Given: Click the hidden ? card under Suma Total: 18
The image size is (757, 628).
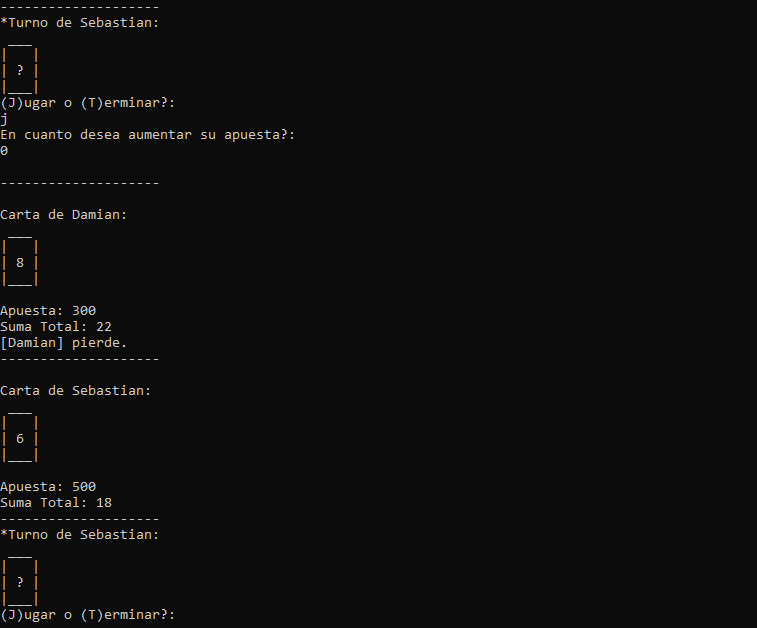Looking at the screenshot, I should point(20,582).
